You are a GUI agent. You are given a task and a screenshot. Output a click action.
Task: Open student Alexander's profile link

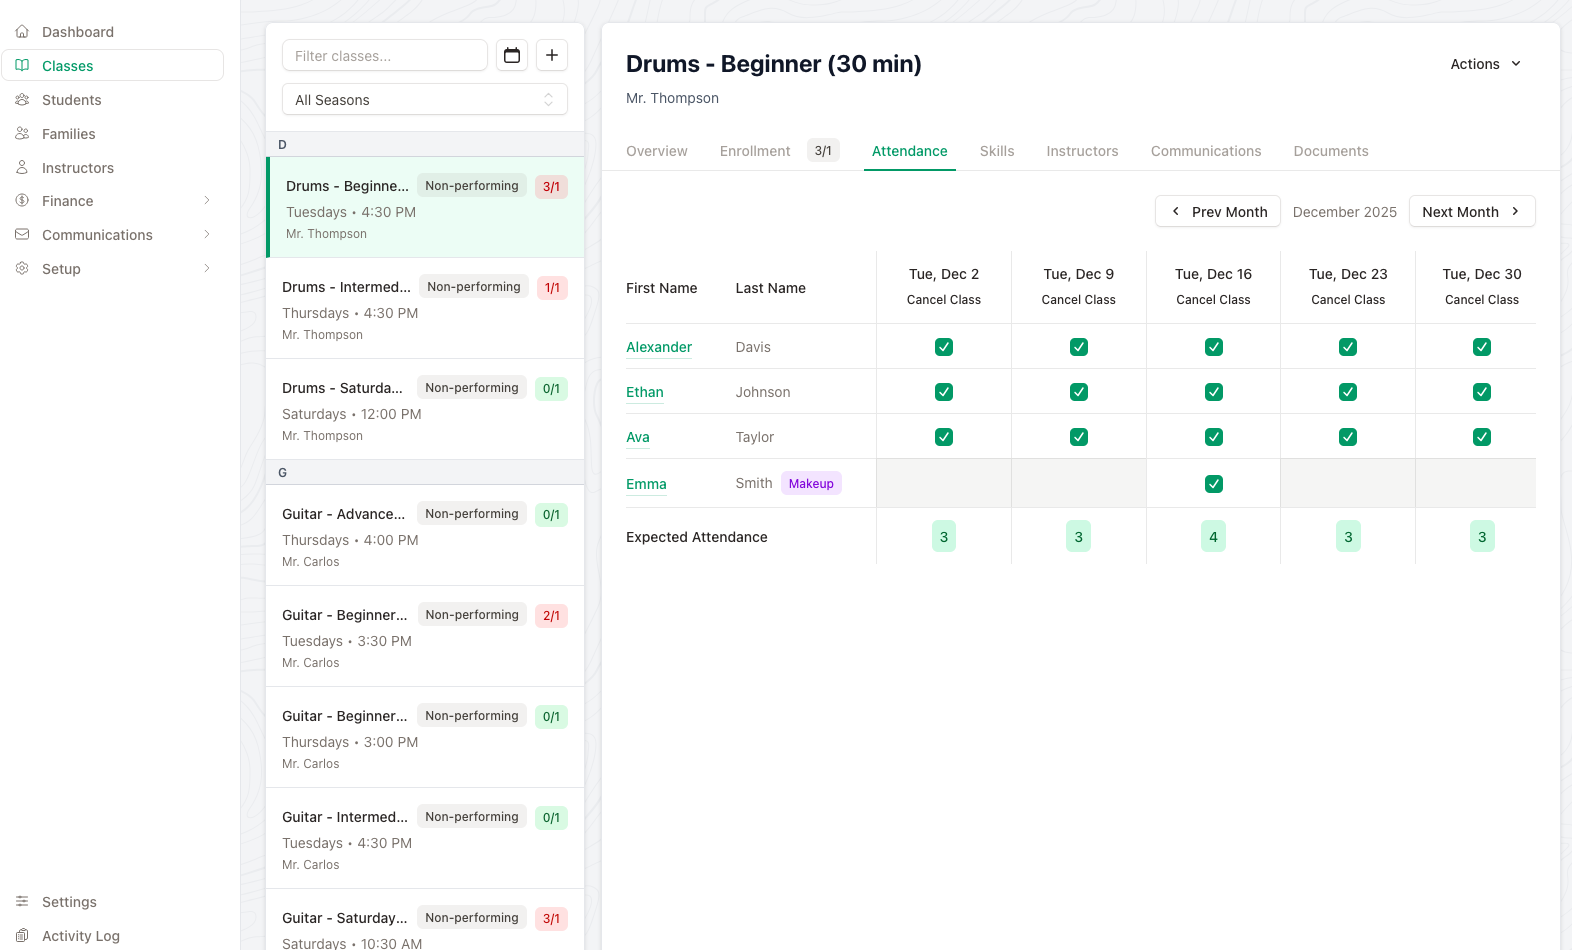659,347
